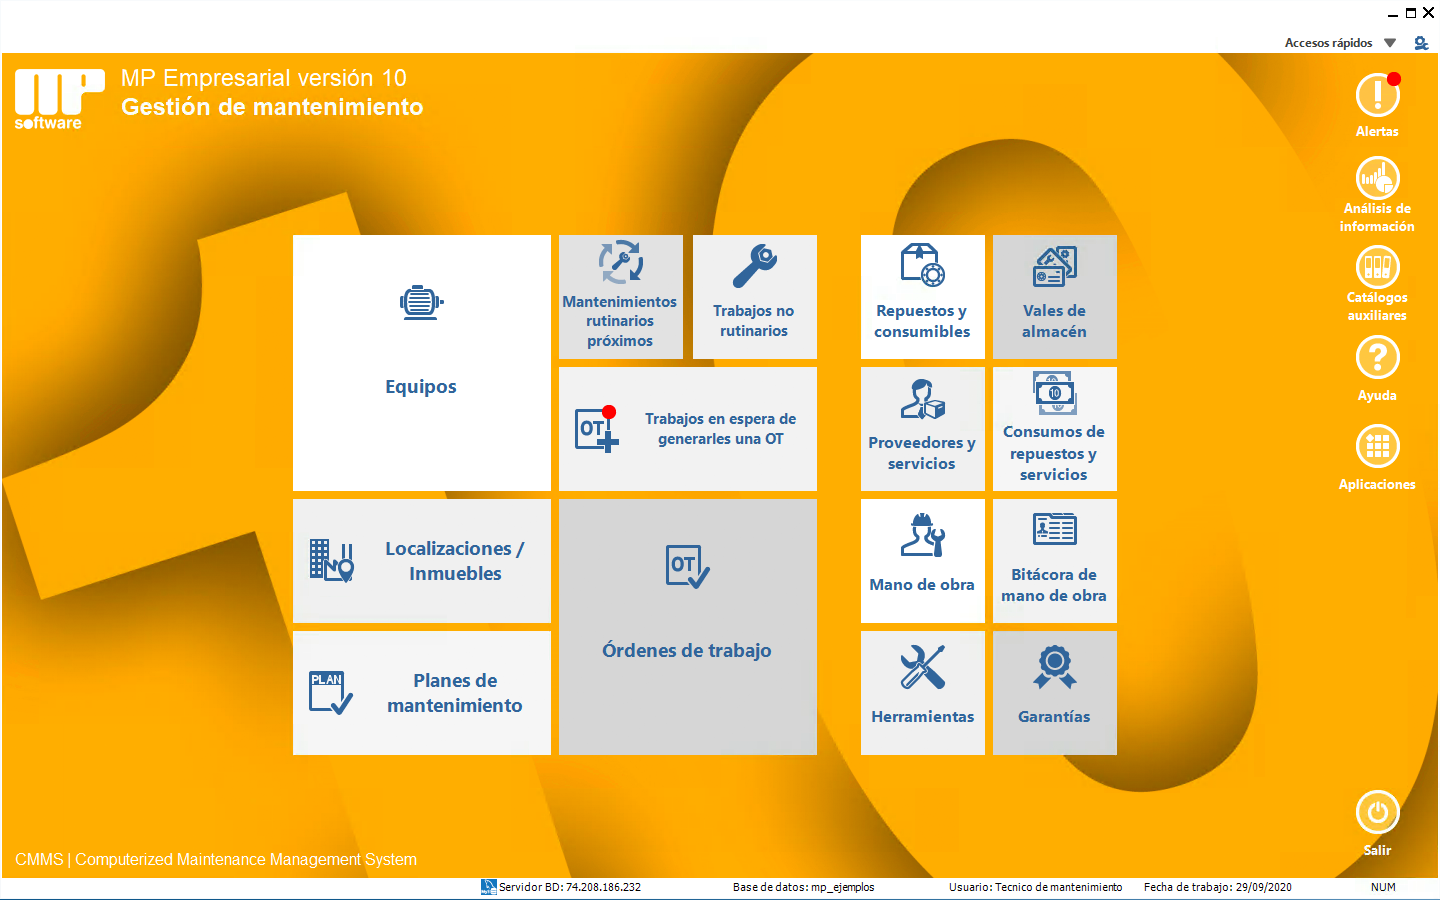Open the Aplicaciones grid icon
Screen dimensions: 1440x900
[1377, 446]
